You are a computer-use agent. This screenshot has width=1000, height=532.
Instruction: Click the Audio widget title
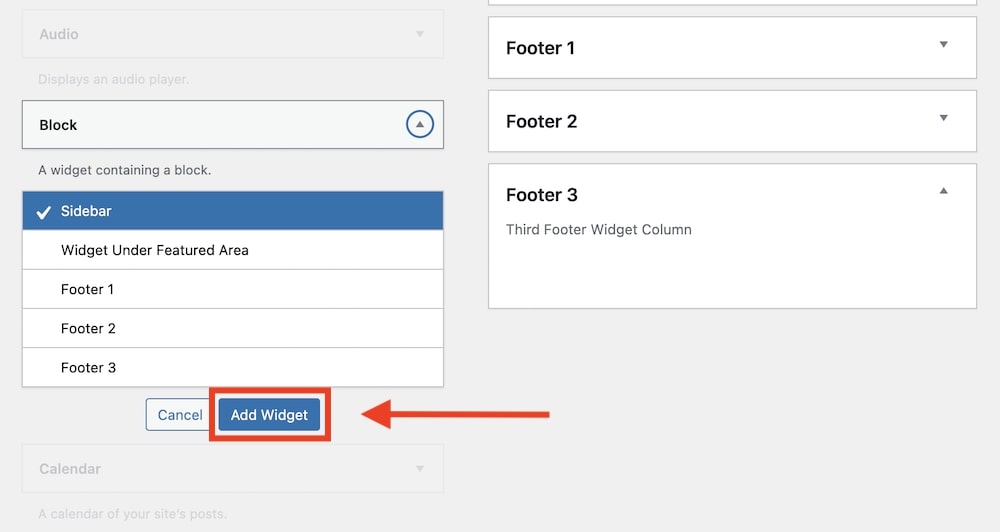(x=59, y=34)
